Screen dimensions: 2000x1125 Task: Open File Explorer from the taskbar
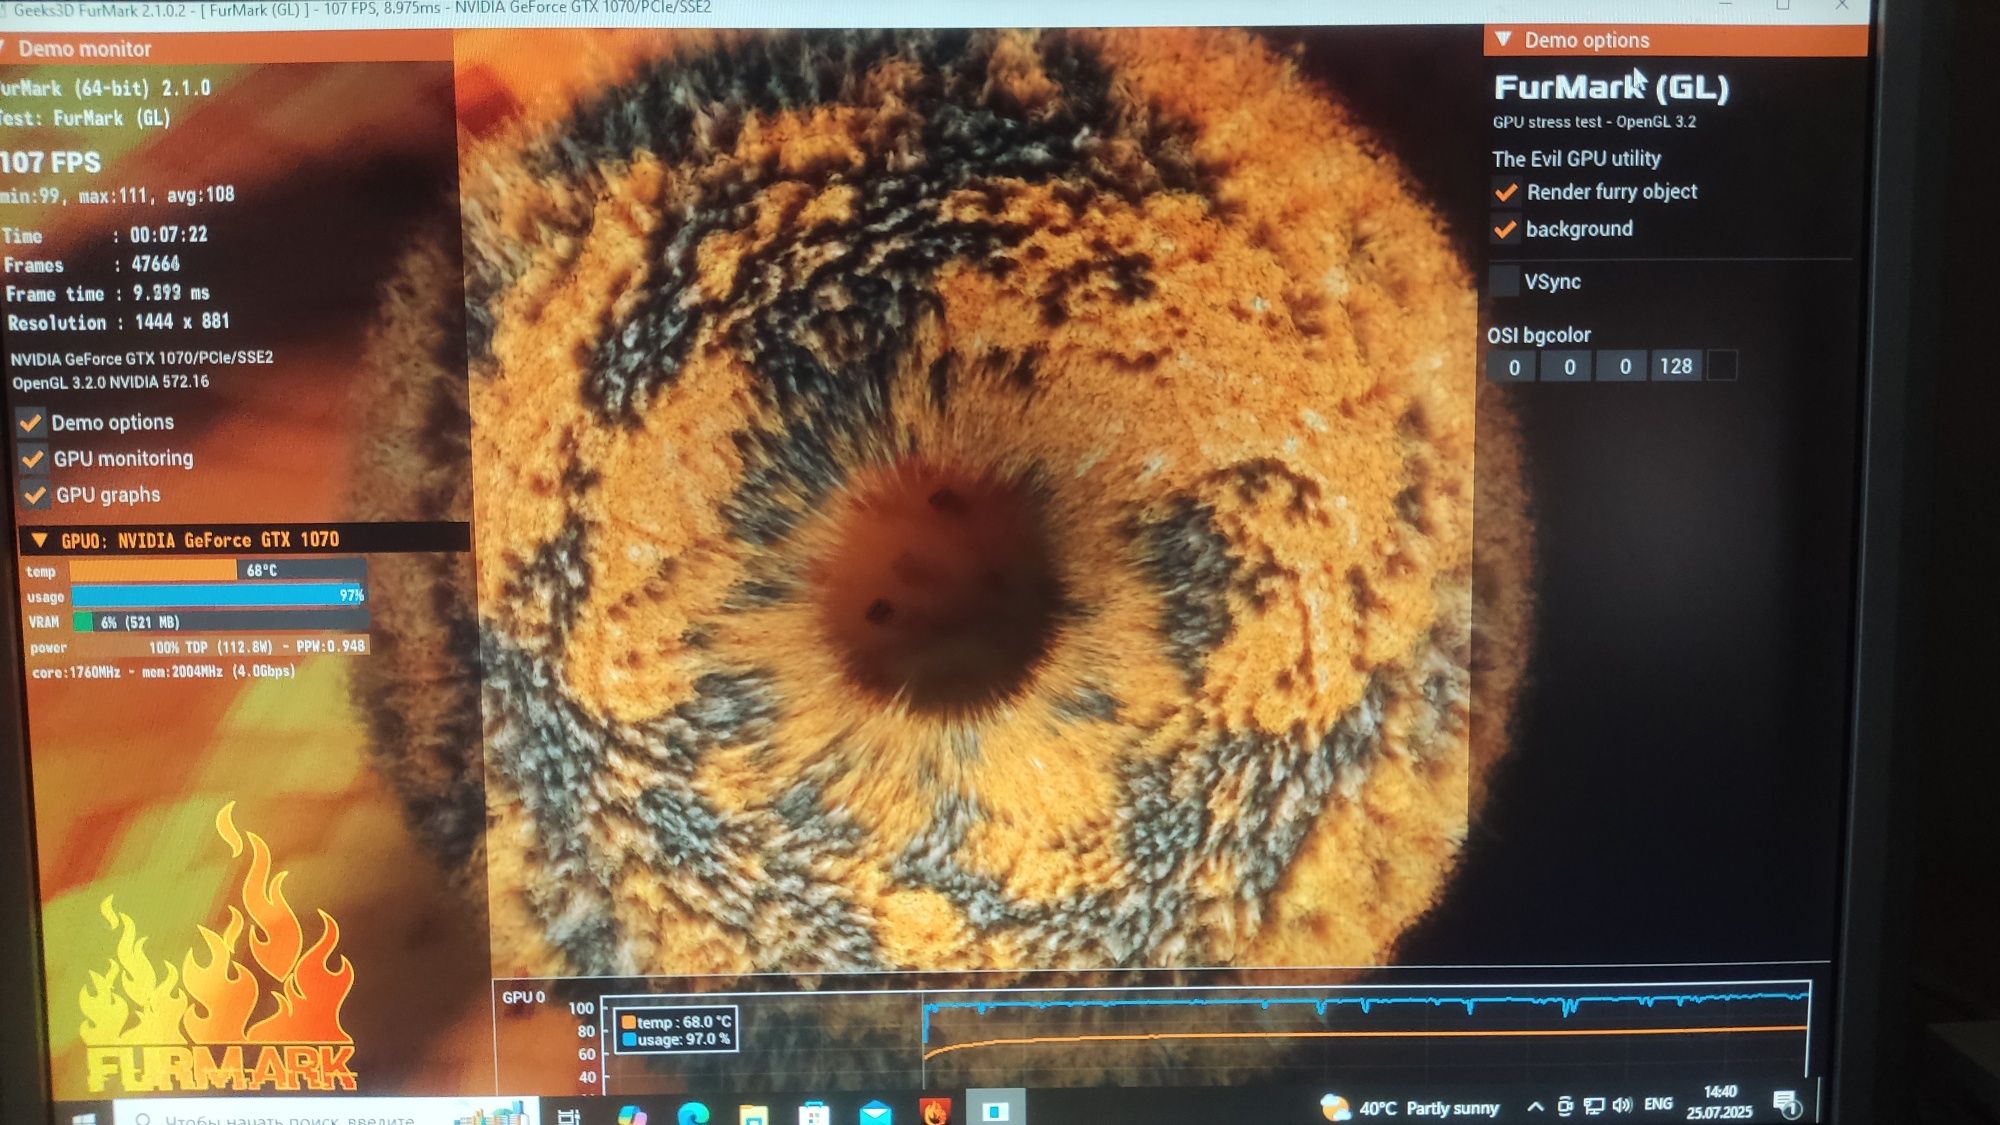(x=754, y=1113)
